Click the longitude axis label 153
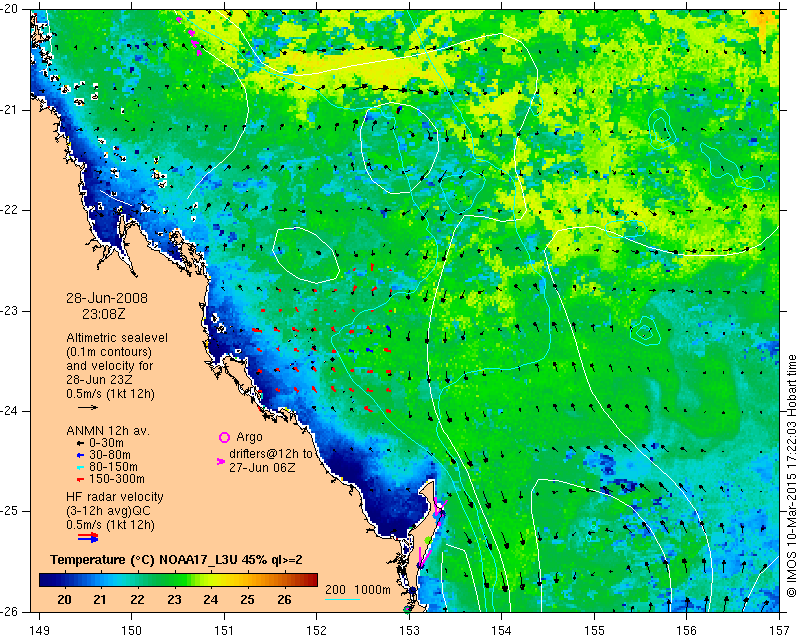Screen dimensions: 800x640 [x=409, y=631]
